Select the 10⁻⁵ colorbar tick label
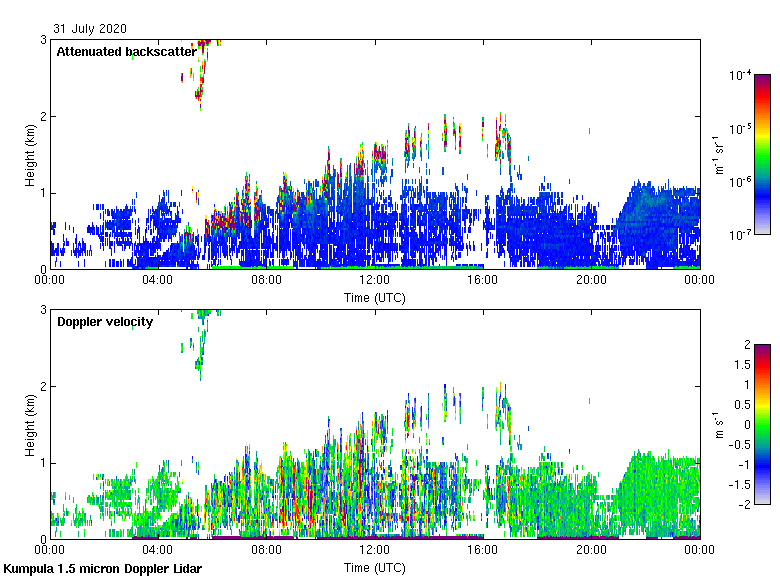Image resolution: width=780 pixels, height=580 pixels. click(x=740, y=129)
